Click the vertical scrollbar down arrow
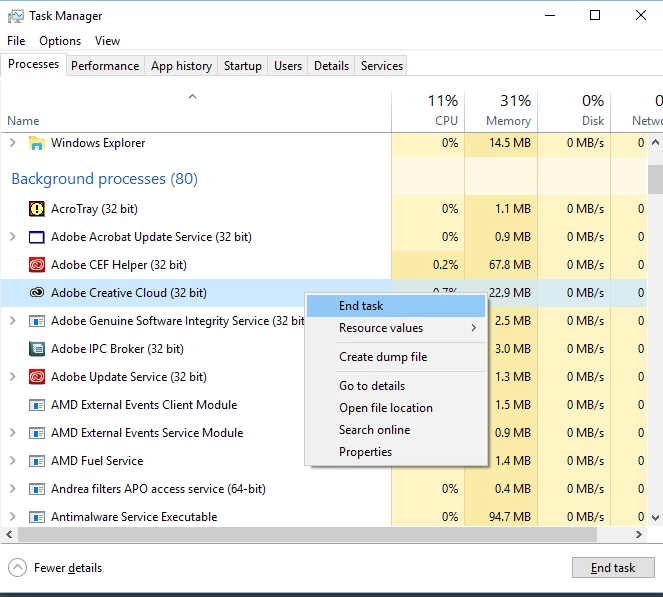The width and height of the screenshot is (663, 597). pyautogui.click(x=655, y=518)
